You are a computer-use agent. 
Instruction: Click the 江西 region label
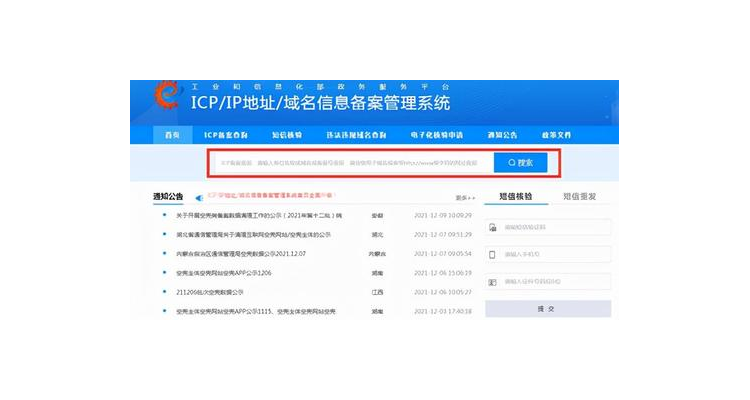click(x=377, y=292)
